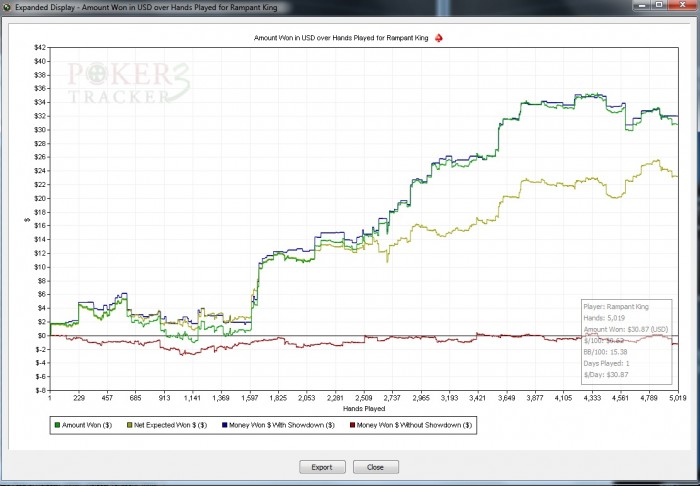This screenshot has height=486, width=700.
Task: Select the red Money Won Without Showdown swatch
Action: (x=352, y=425)
